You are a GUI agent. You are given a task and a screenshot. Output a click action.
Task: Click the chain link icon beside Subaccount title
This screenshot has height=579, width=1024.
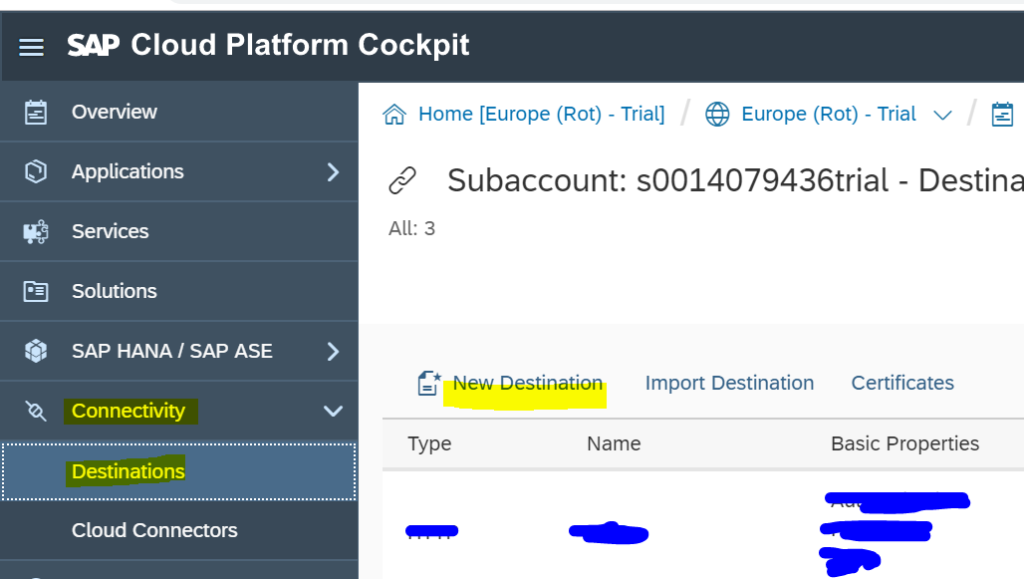pyautogui.click(x=402, y=181)
